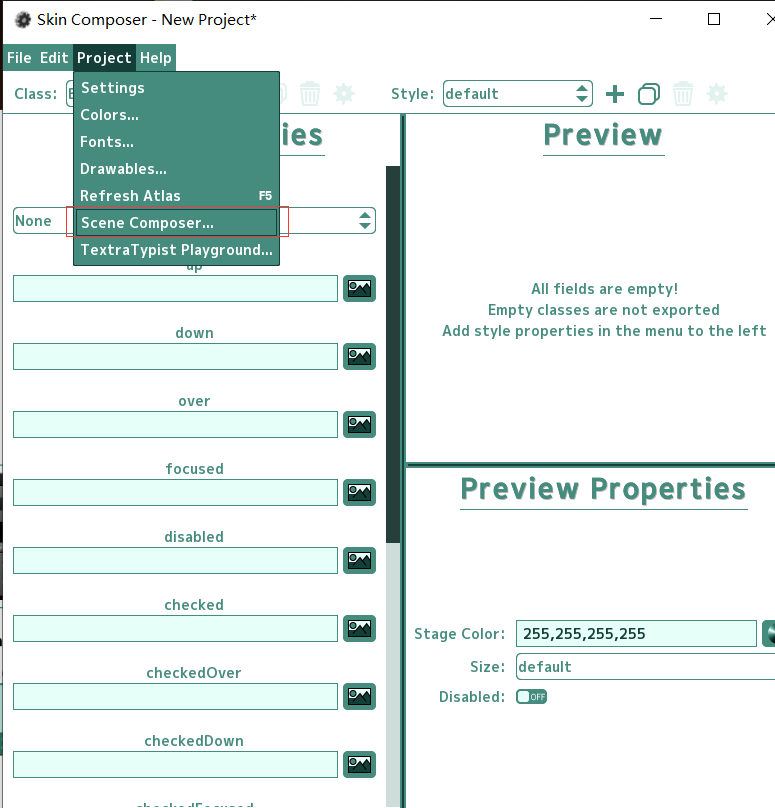Click the gear icon beside Style dropdown
Image resolution: width=775 pixels, height=808 pixels.
(717, 94)
